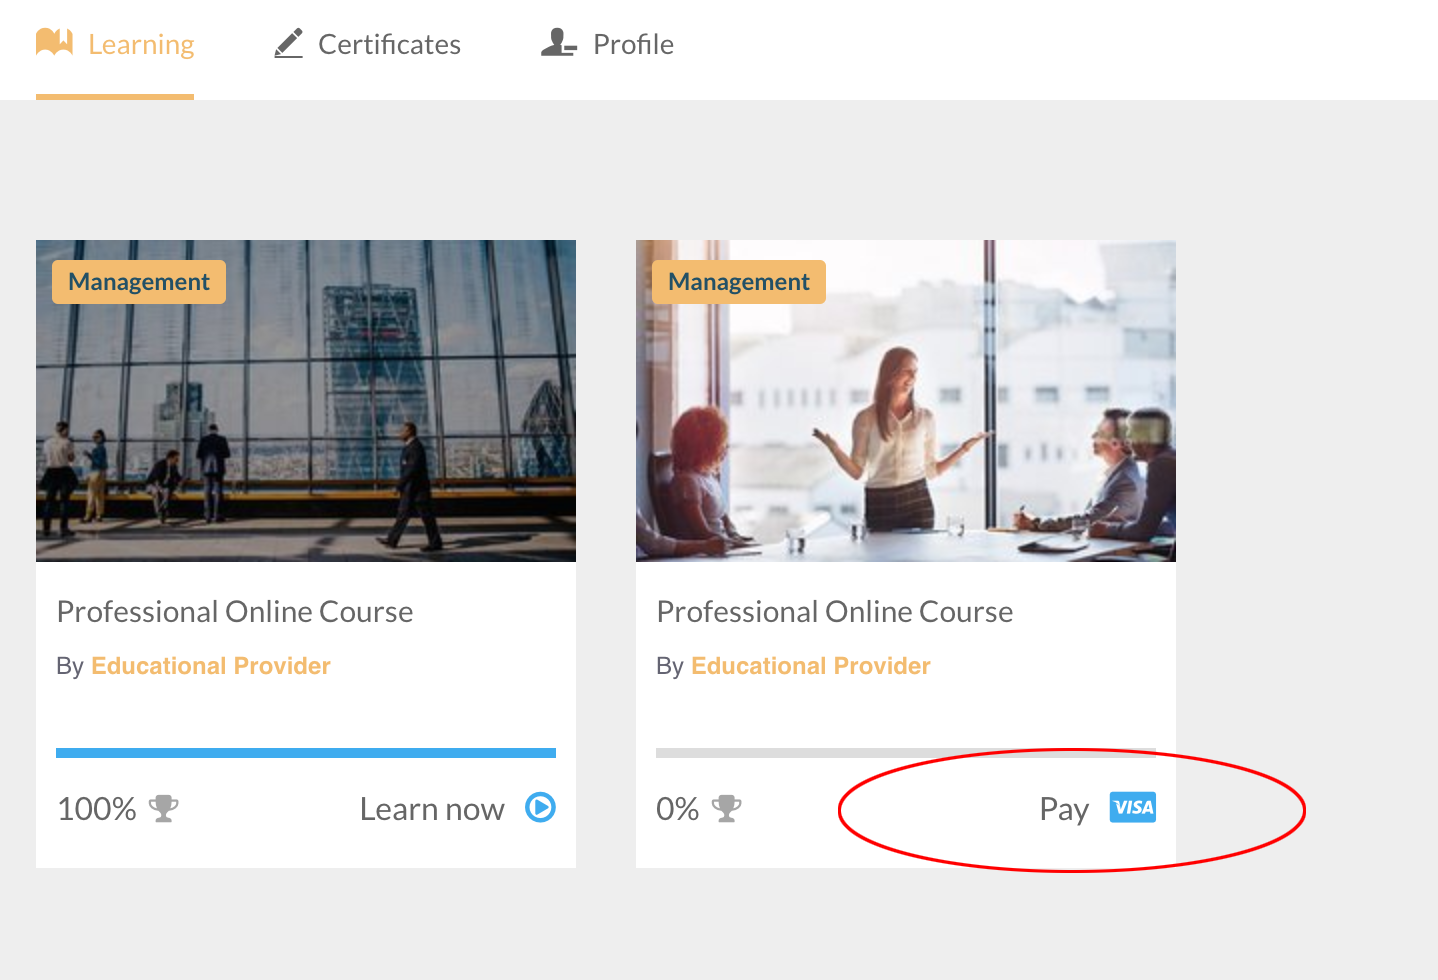Image resolution: width=1438 pixels, height=980 pixels.
Task: Click Pay on the 0% course
Action: click(x=1064, y=808)
